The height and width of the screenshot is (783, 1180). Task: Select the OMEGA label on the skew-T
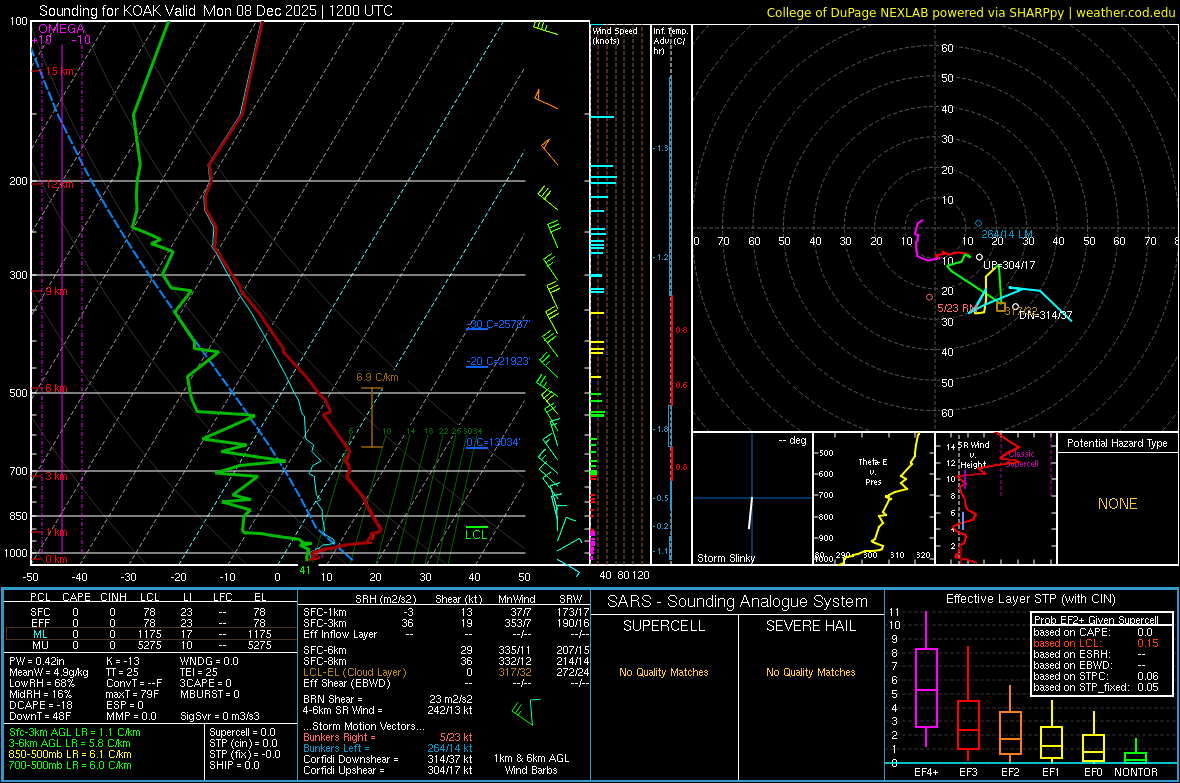[x=61, y=29]
